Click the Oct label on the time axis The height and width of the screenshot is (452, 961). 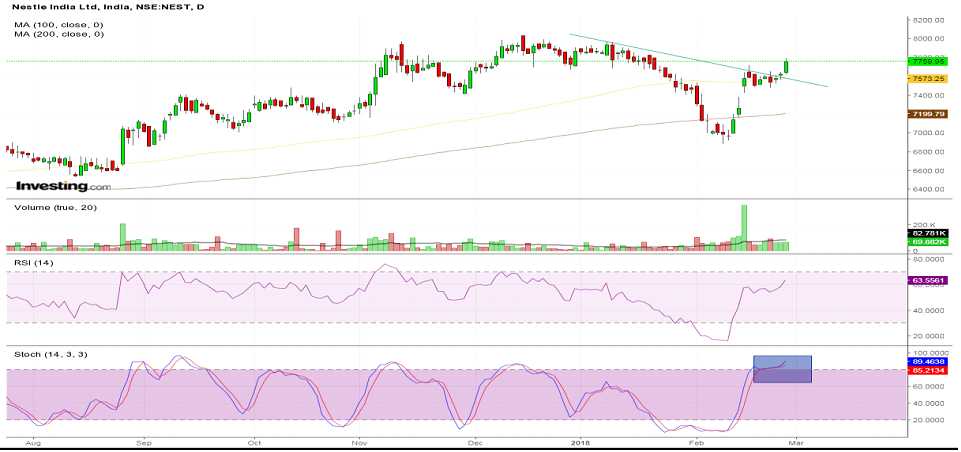(253, 442)
